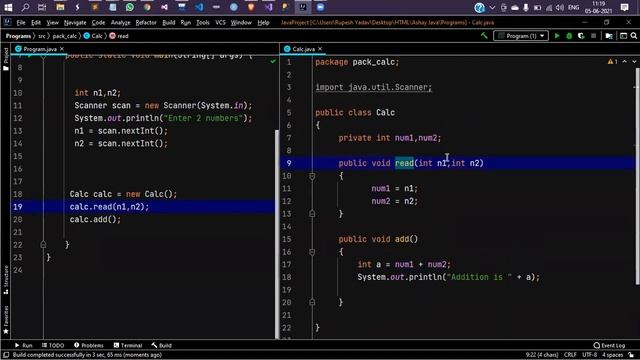This screenshot has width=640, height=360.
Task: Click Calc class in the breadcrumb
Action: 93,36
